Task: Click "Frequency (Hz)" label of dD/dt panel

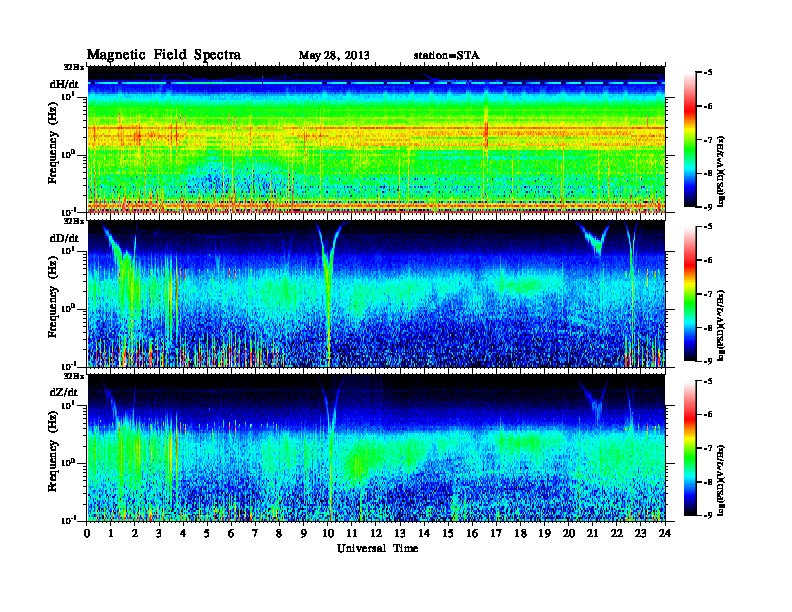Action: pyautogui.click(x=53, y=297)
